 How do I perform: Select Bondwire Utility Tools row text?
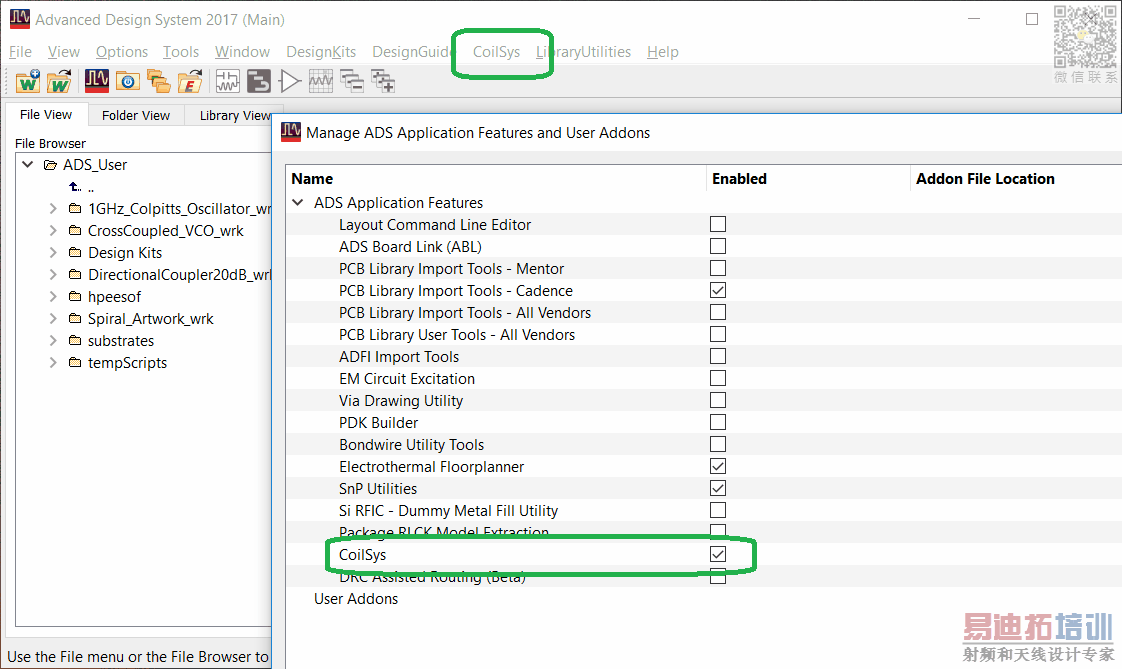coord(411,444)
